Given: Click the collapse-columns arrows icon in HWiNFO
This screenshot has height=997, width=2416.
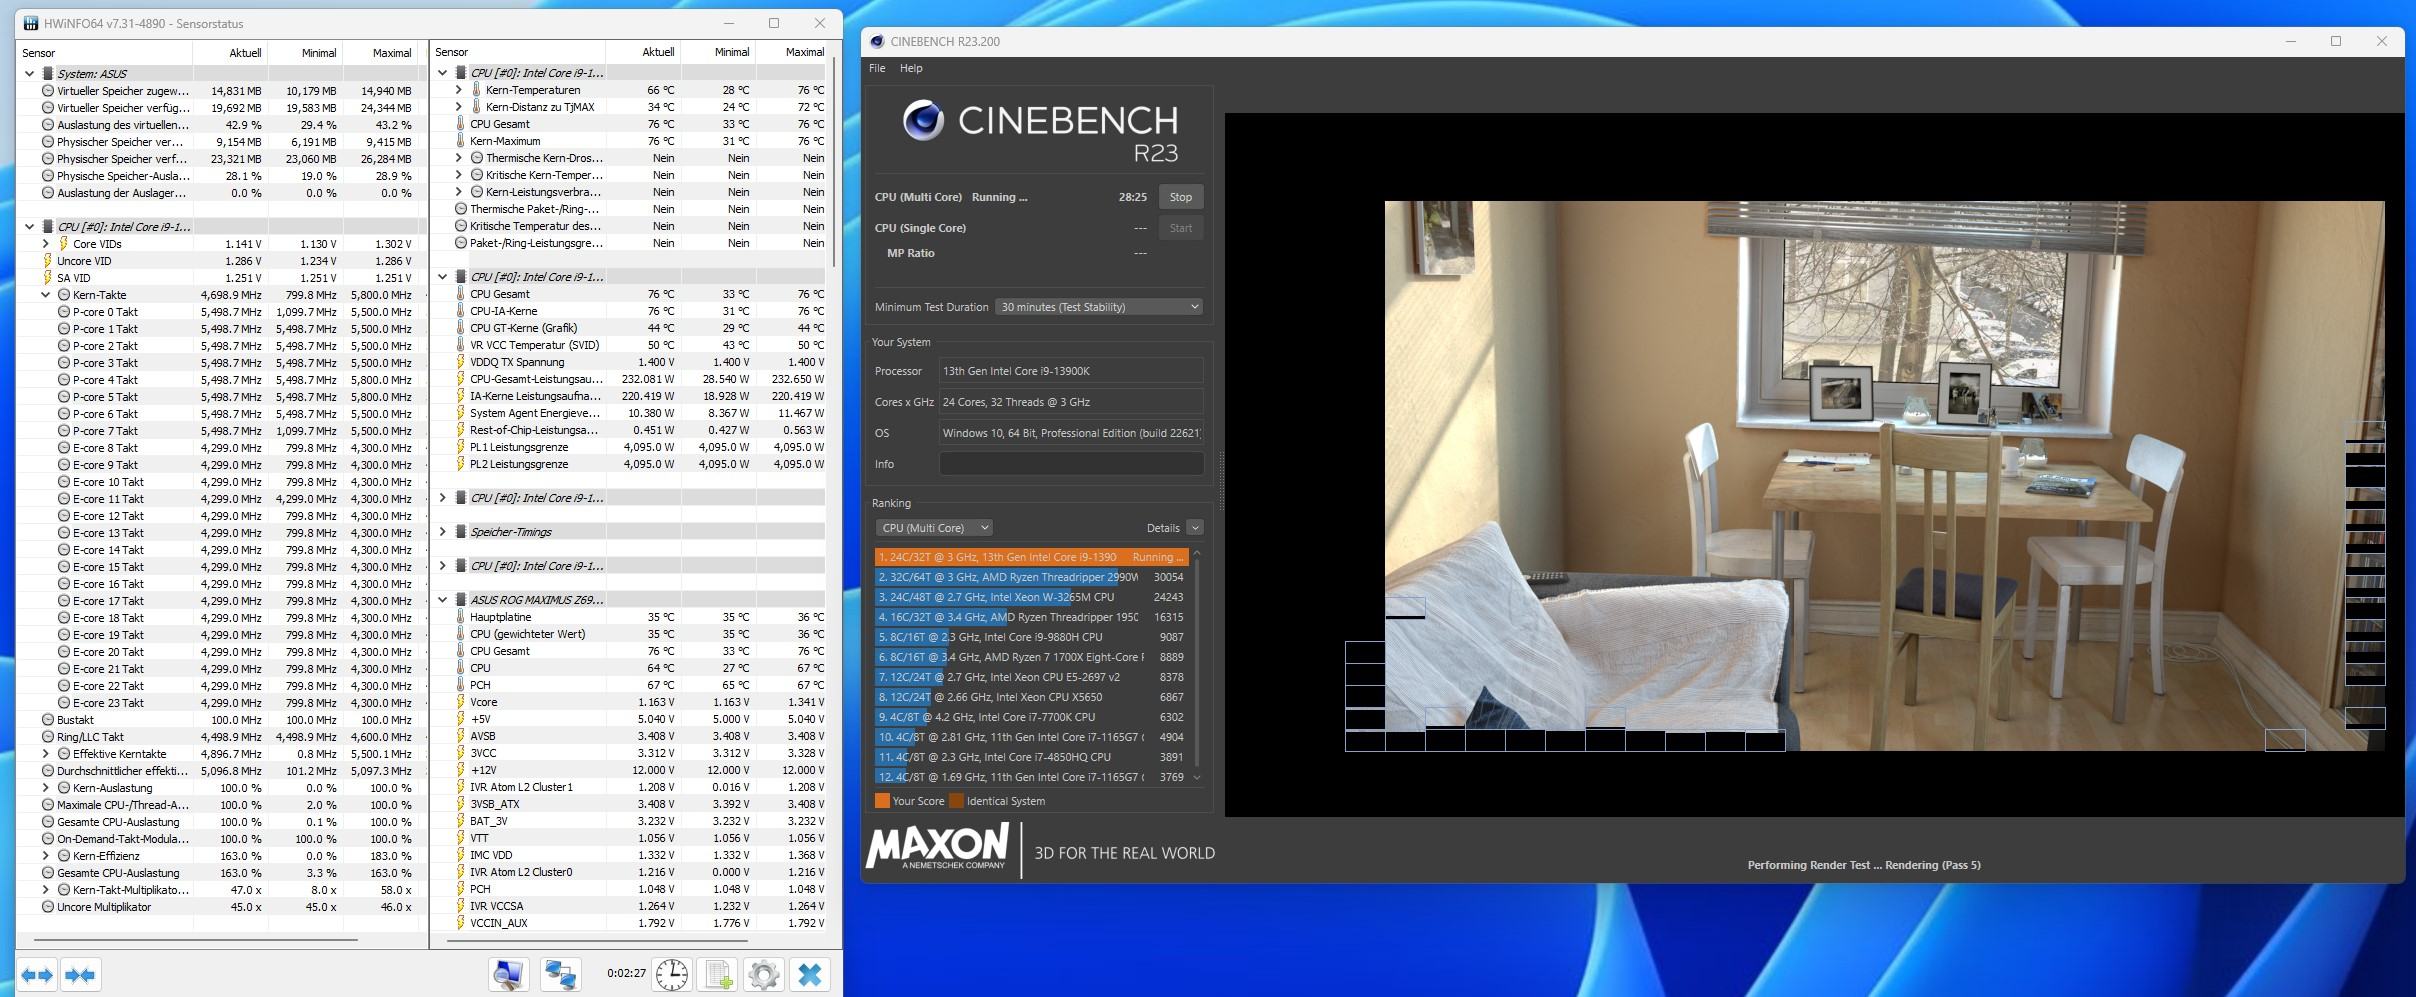Looking at the screenshot, I should click(x=80, y=975).
